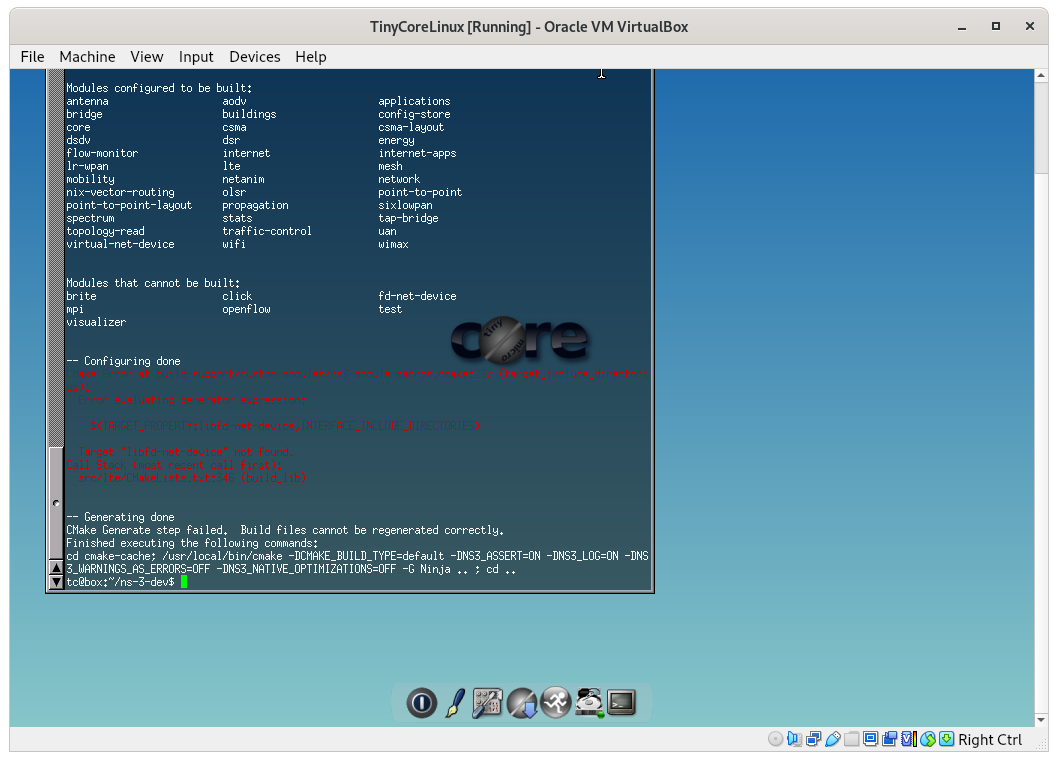Click the red 'Error evaluating generator expression:' line

coord(192,400)
